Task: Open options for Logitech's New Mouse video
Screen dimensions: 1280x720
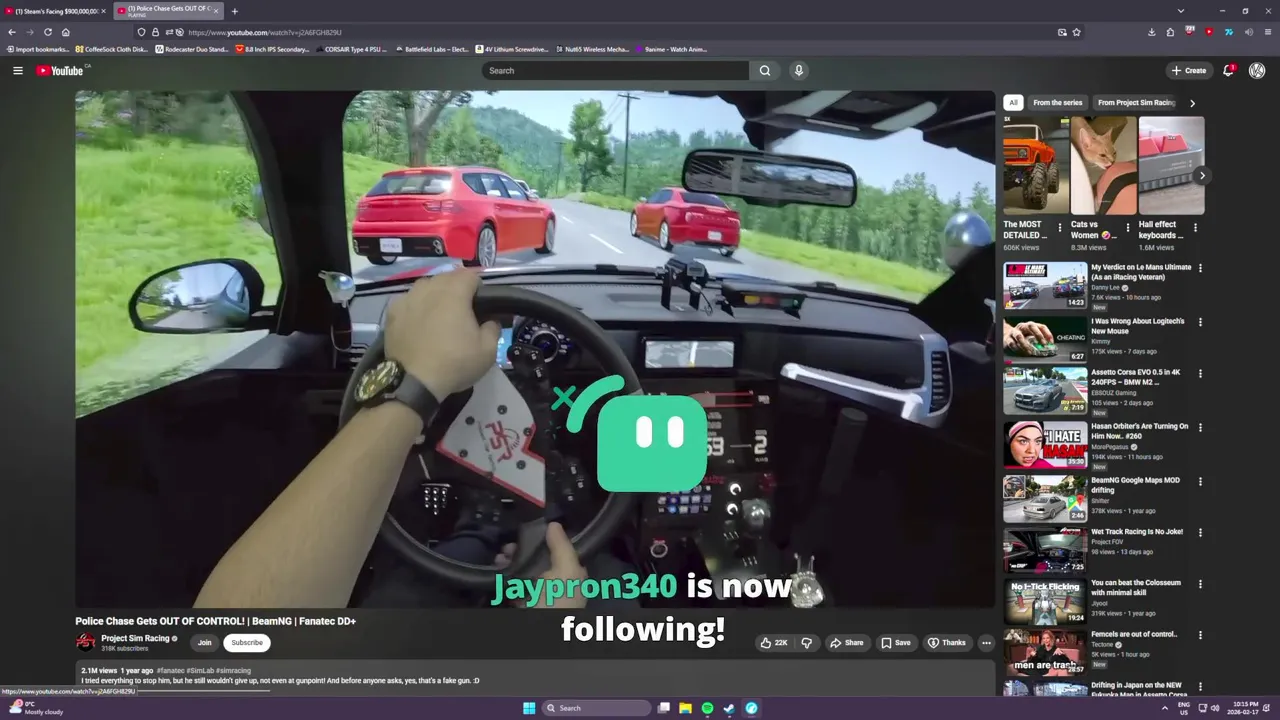Action: [1200, 322]
